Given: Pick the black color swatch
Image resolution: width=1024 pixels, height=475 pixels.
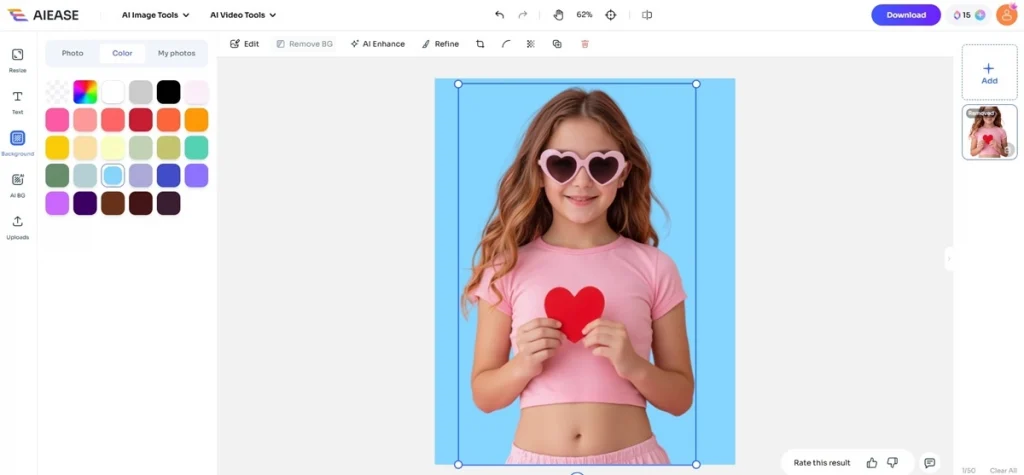Looking at the screenshot, I should (x=168, y=92).
